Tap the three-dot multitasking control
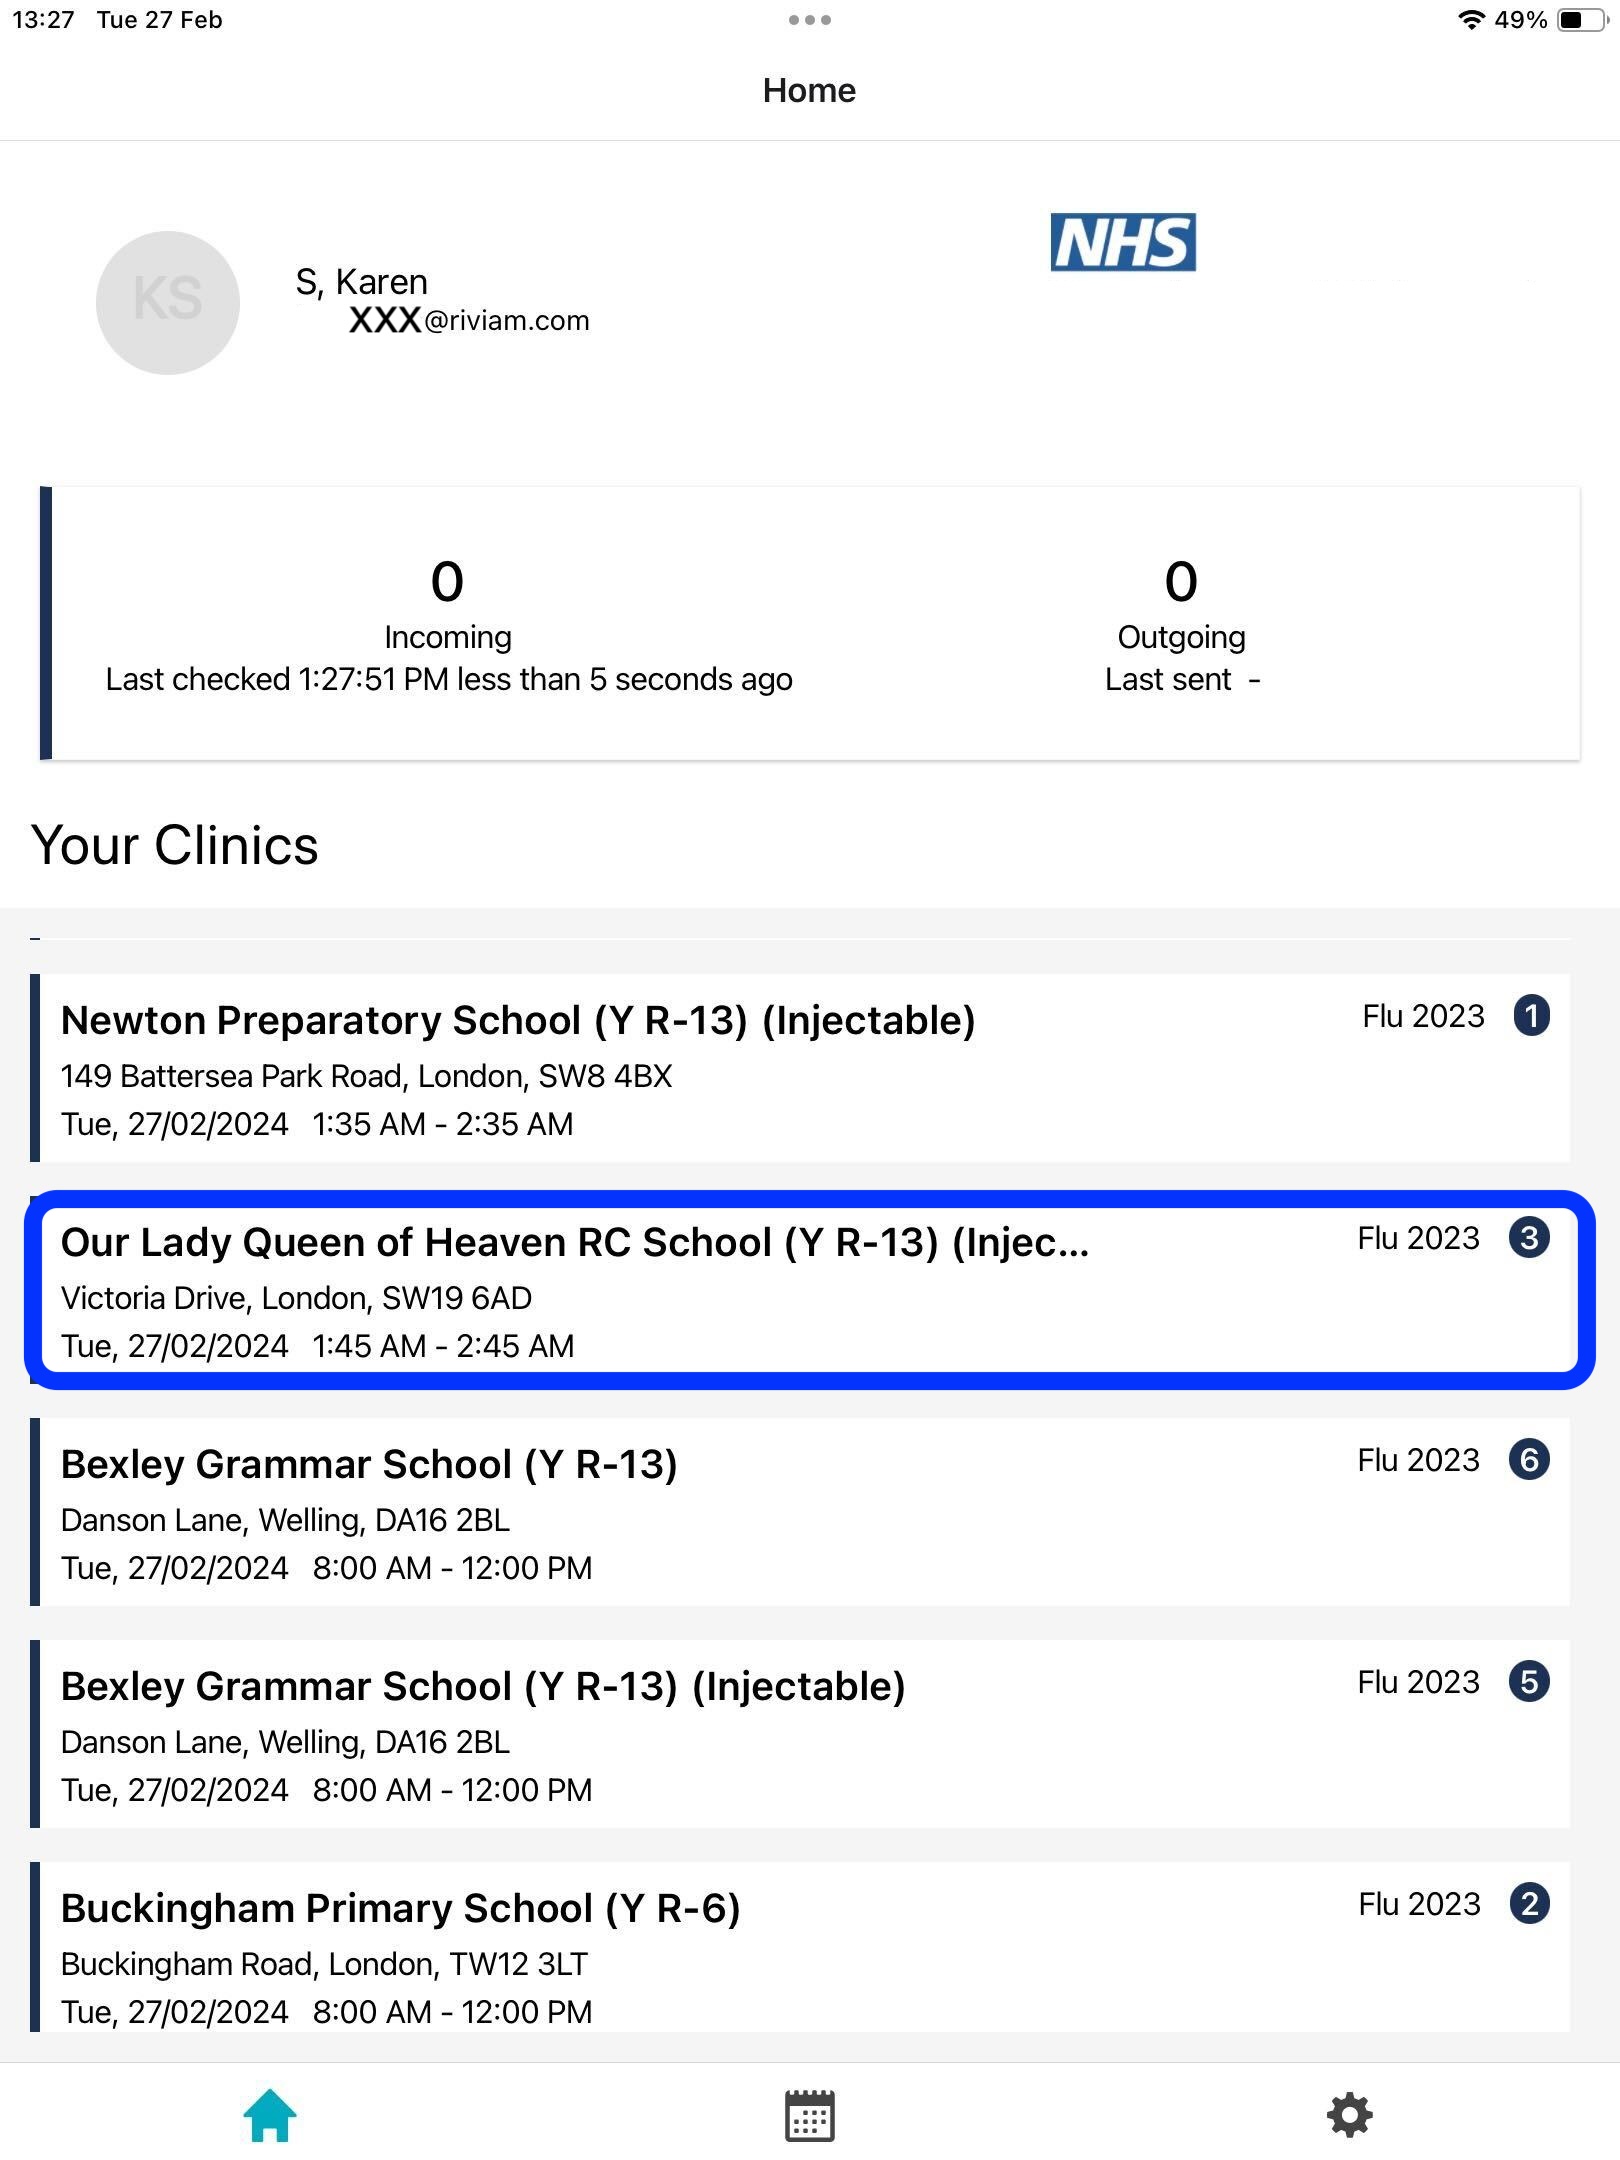 click(x=809, y=20)
